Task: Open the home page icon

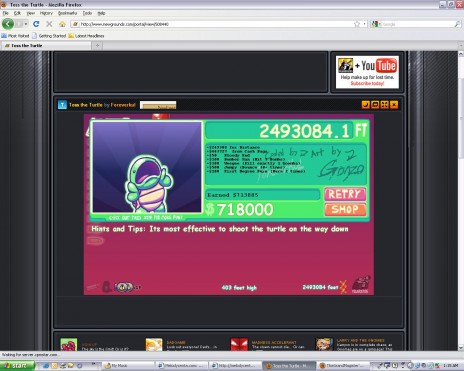Action: click(62, 24)
